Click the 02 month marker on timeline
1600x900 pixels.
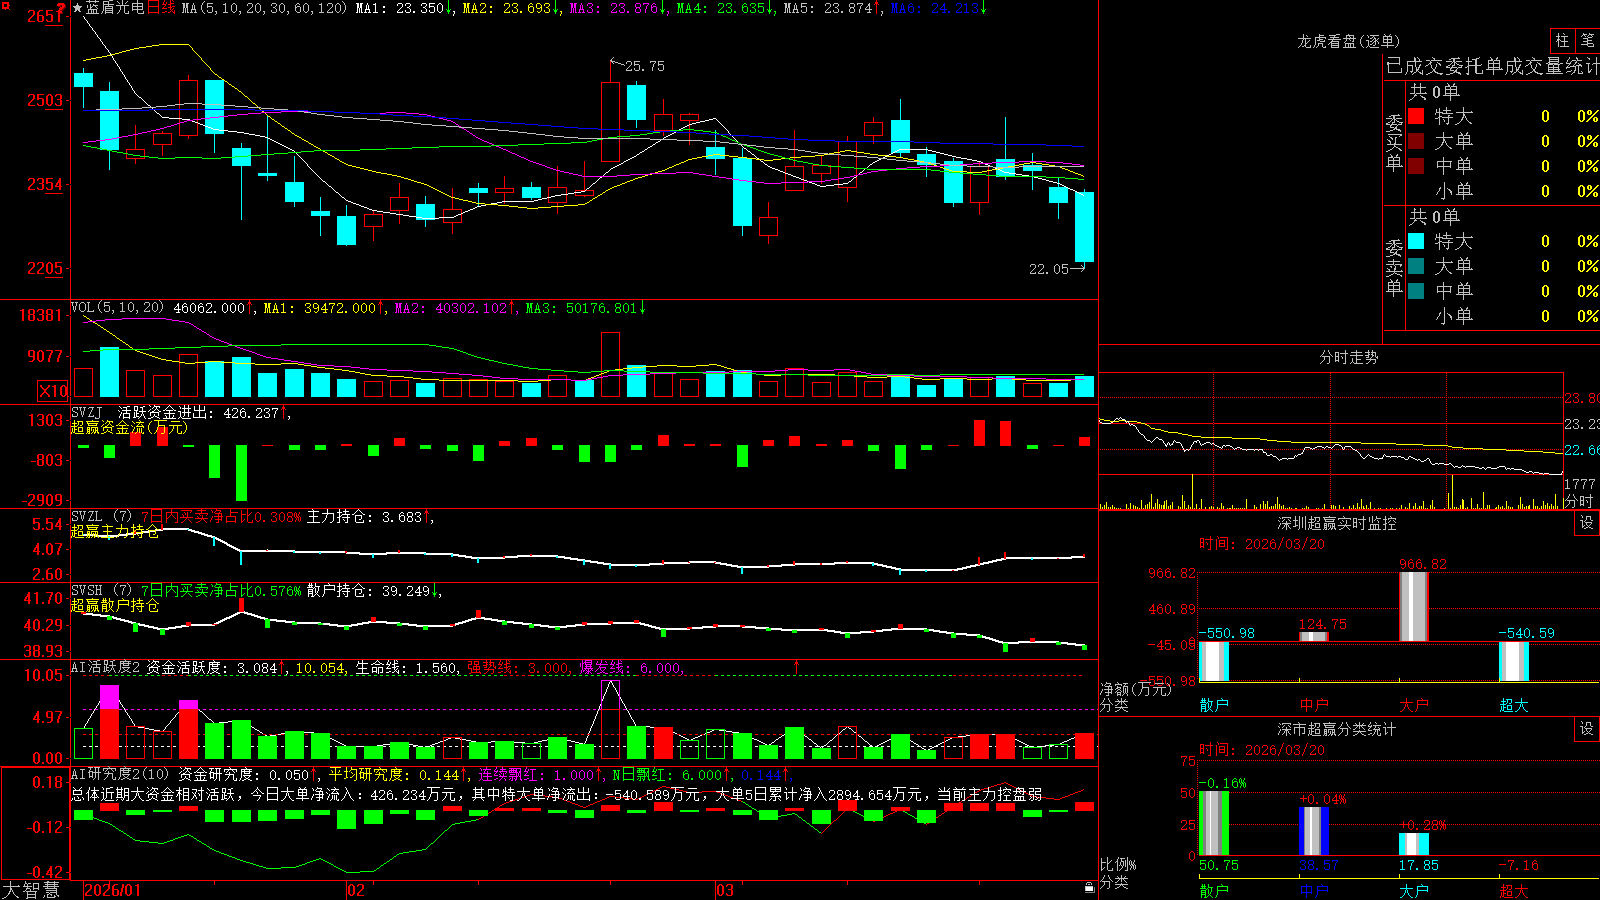click(x=355, y=890)
